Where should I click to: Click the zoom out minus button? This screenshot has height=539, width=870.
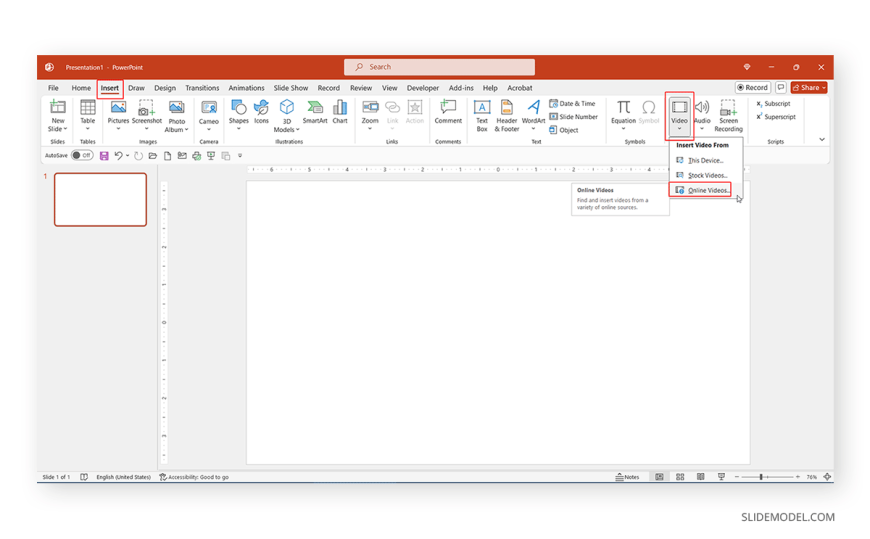pos(737,477)
